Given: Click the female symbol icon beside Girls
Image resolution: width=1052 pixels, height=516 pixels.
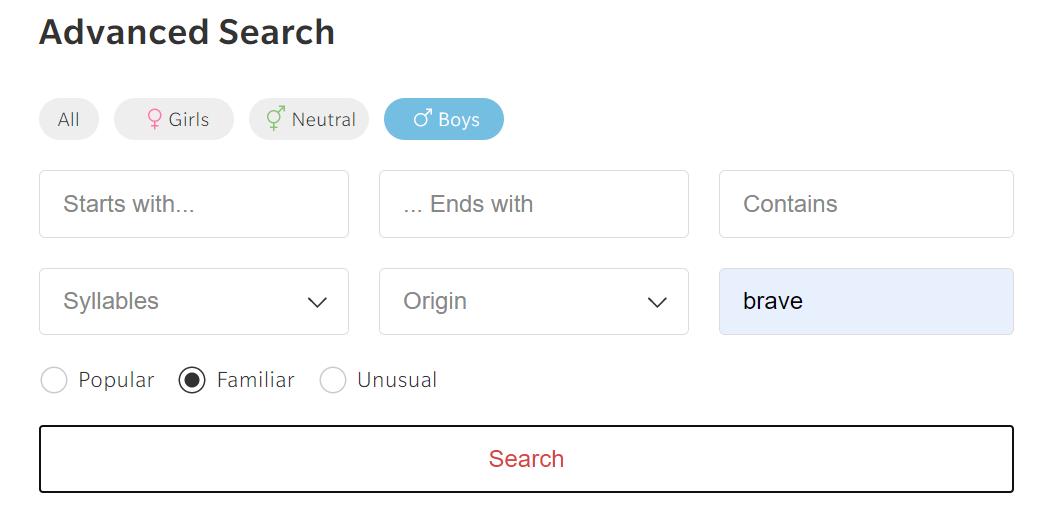Looking at the screenshot, I should click(x=154, y=119).
